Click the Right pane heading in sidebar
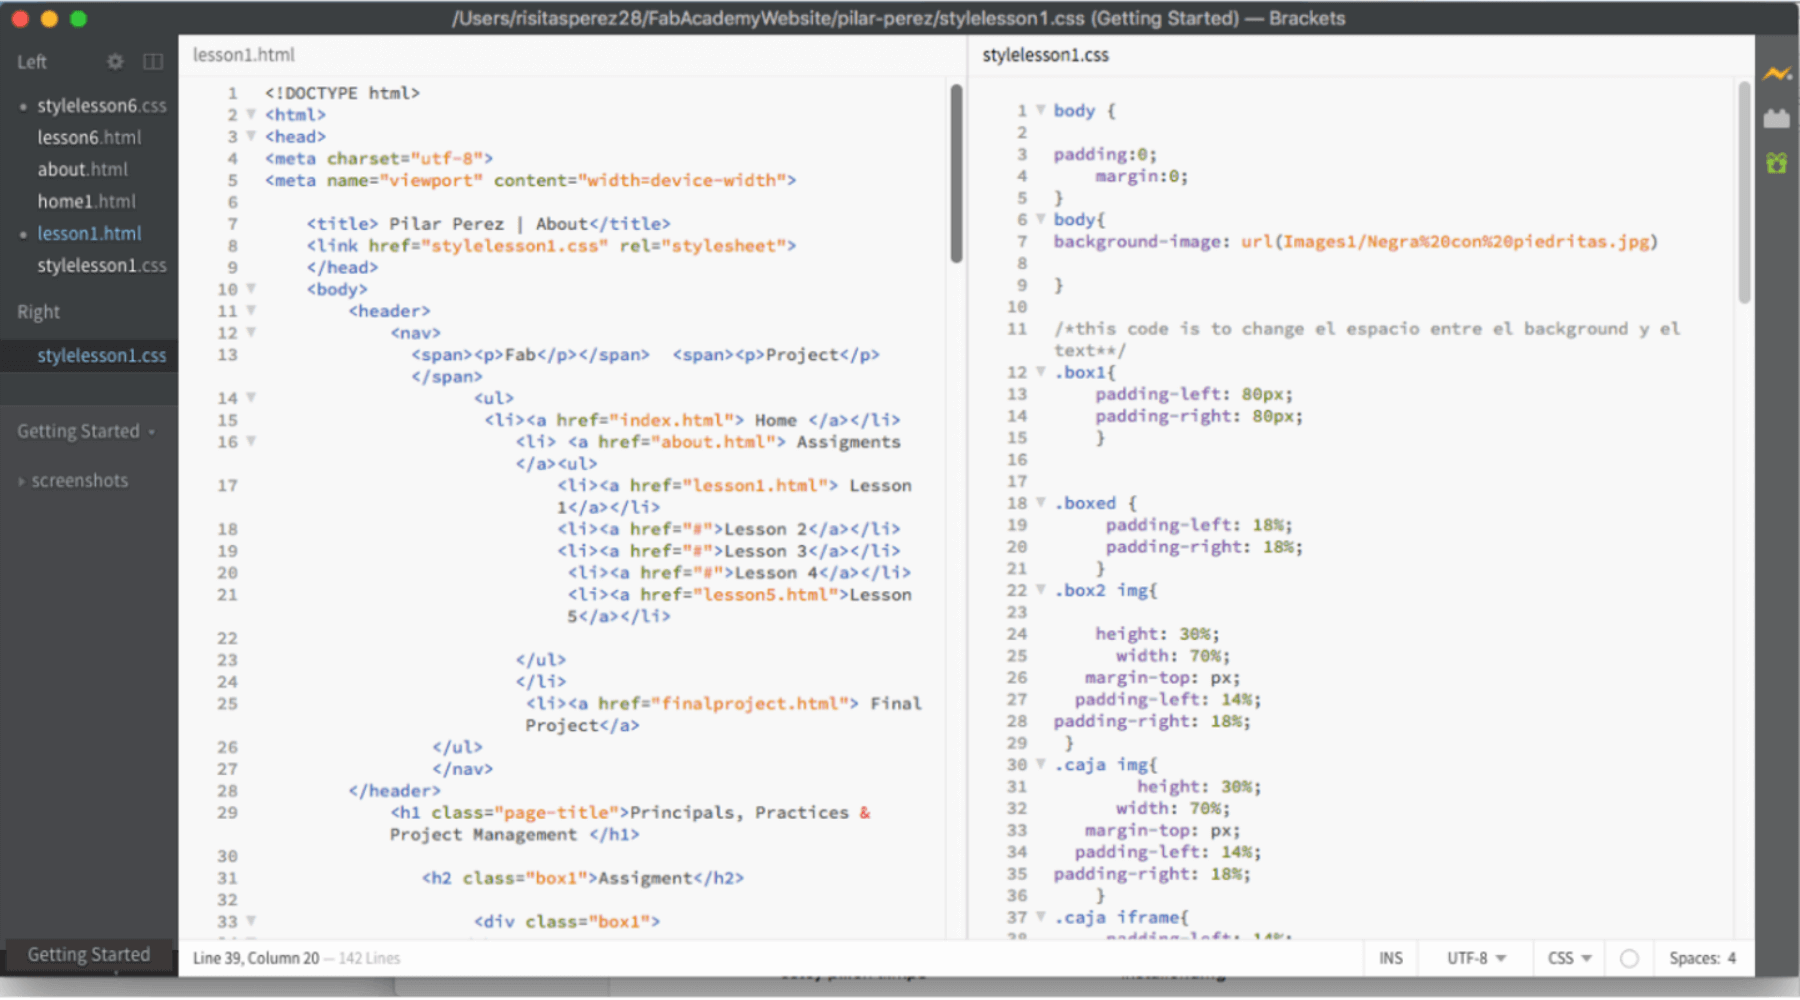 click(38, 312)
